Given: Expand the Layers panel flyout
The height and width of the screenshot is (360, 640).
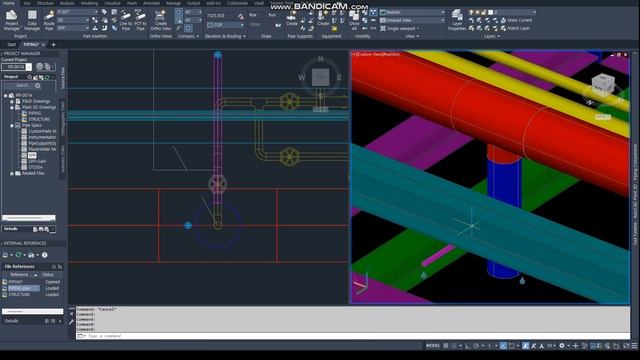Looking at the screenshot, I should pyautogui.click(x=492, y=36).
